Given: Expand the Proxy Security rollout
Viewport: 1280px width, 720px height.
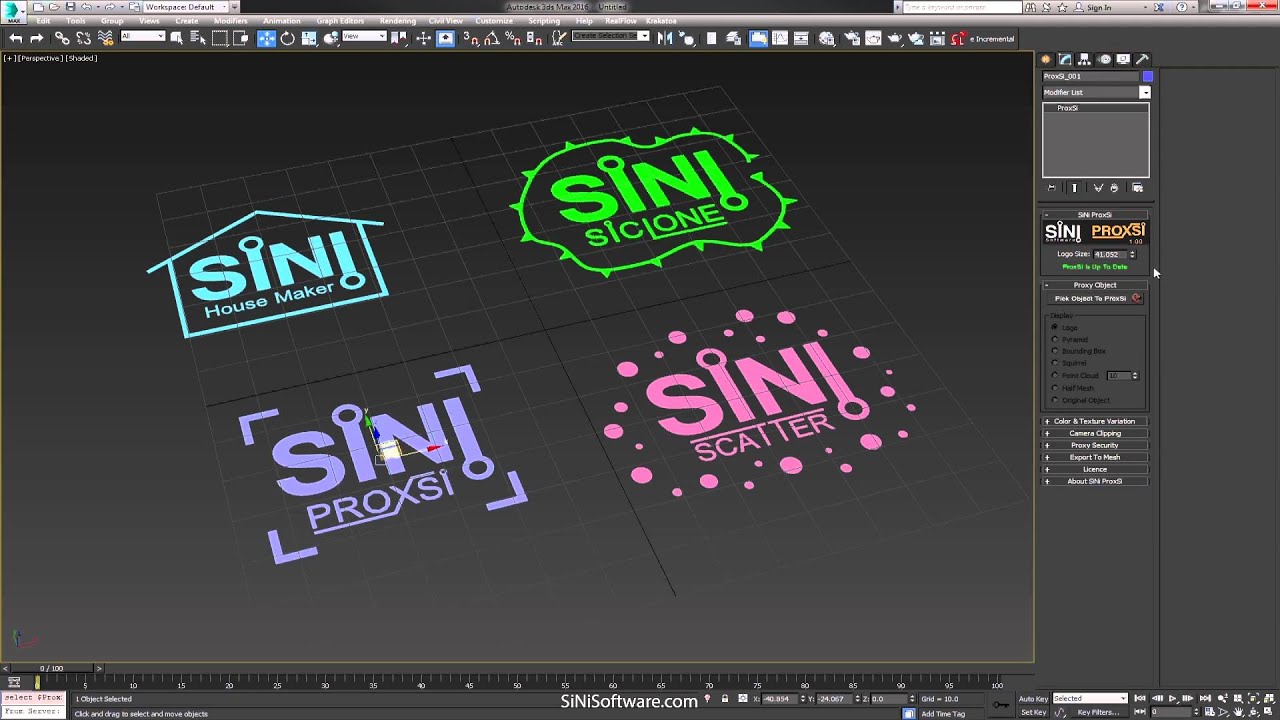Looking at the screenshot, I should pos(1095,445).
